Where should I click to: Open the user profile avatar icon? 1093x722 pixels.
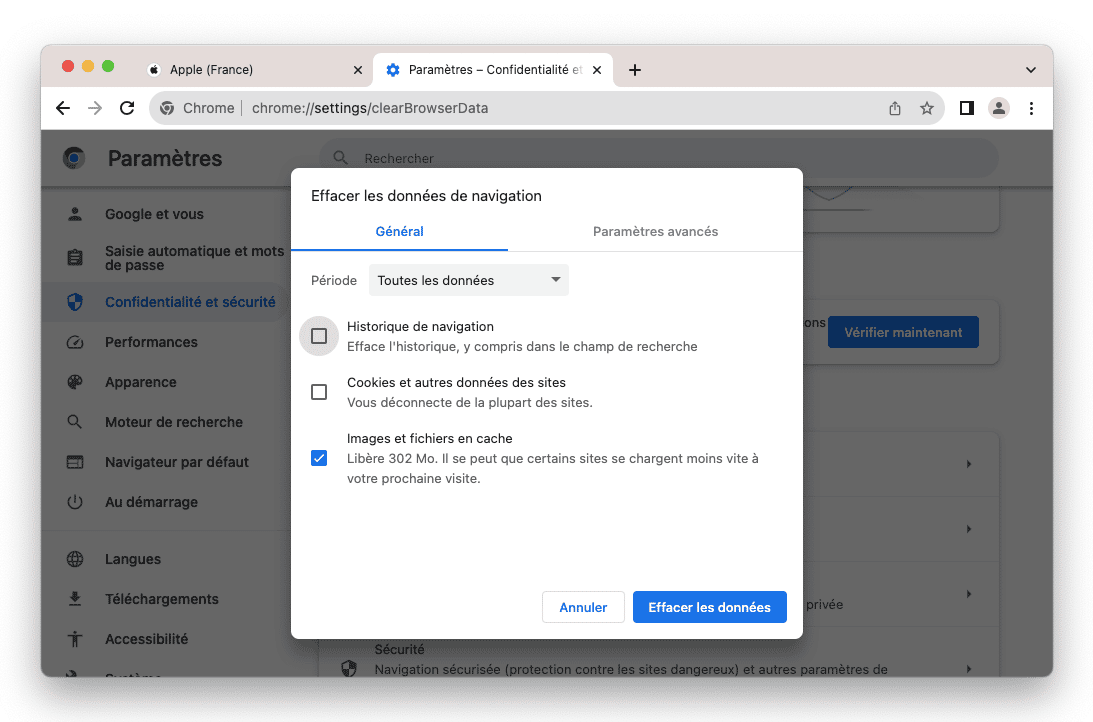(x=998, y=108)
